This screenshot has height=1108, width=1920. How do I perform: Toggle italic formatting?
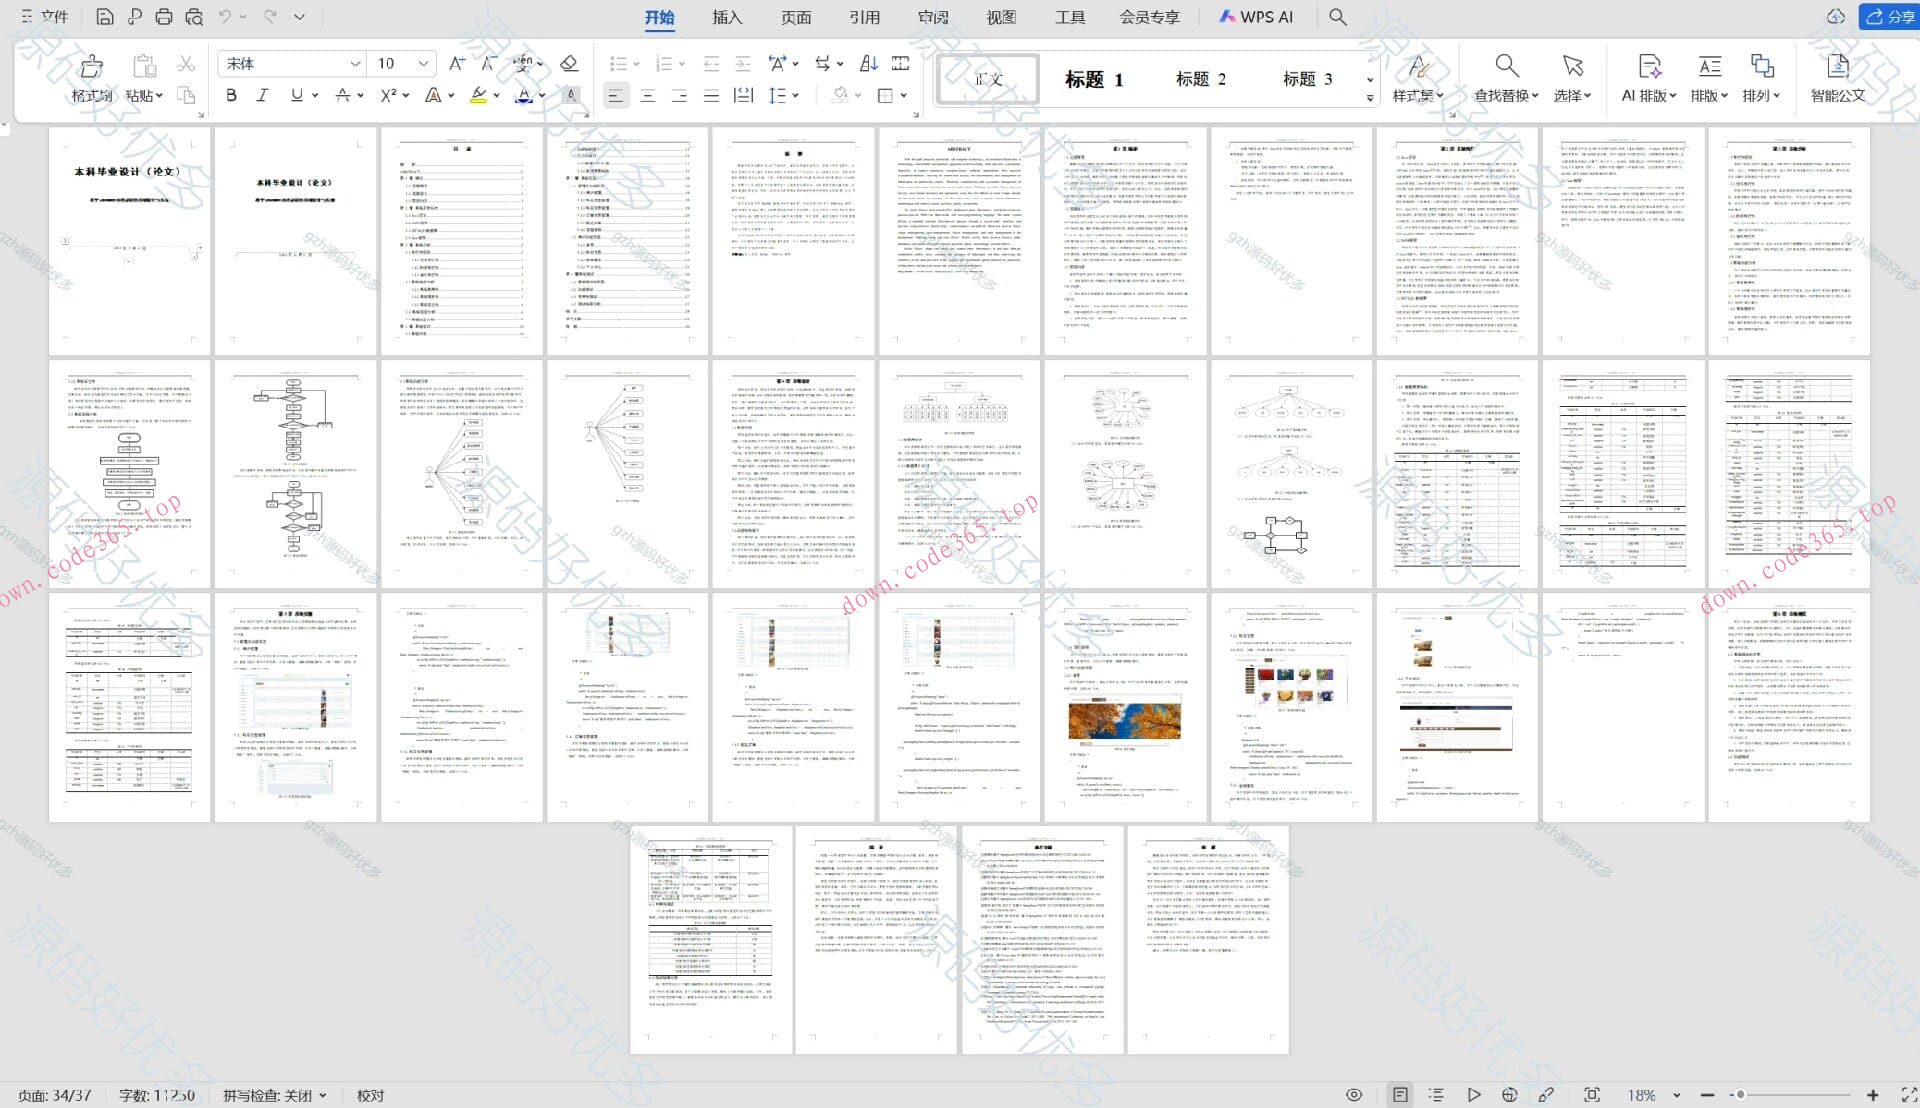262,95
